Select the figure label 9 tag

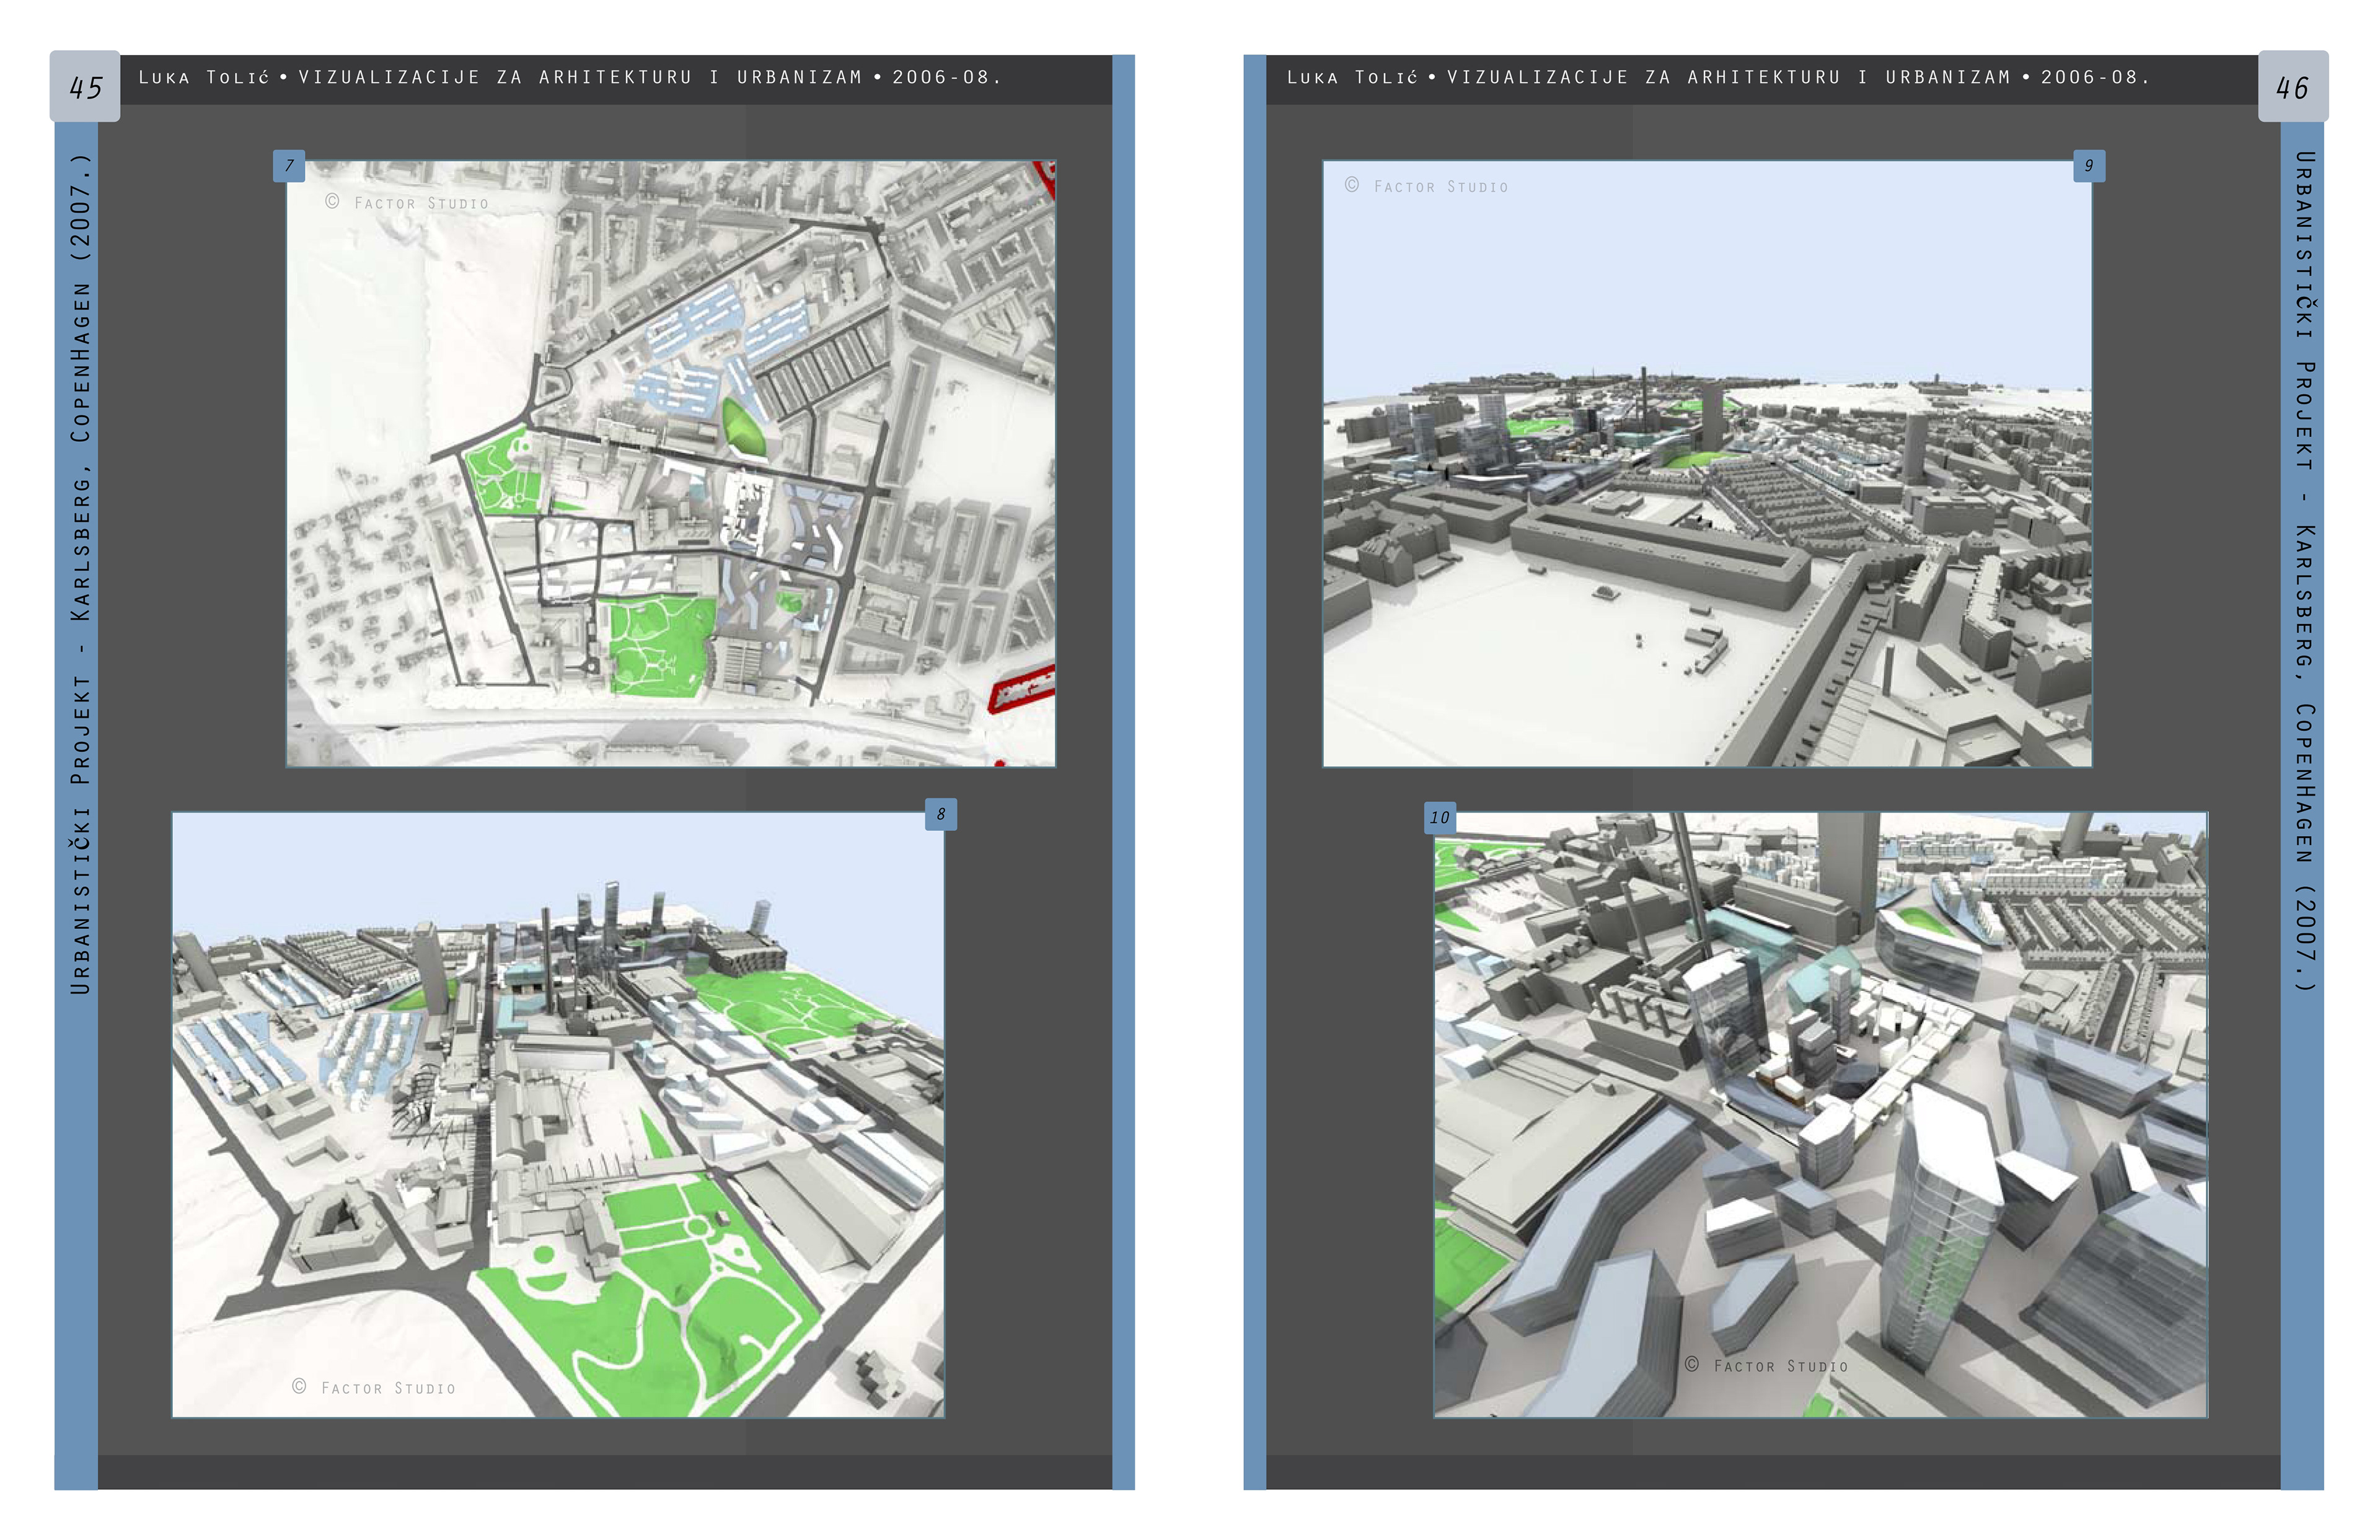[2089, 166]
